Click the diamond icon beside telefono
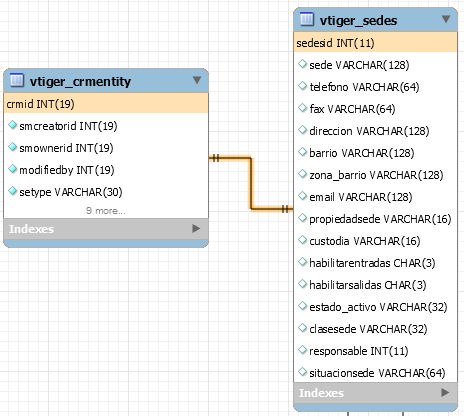464x416 pixels. pos(302,86)
